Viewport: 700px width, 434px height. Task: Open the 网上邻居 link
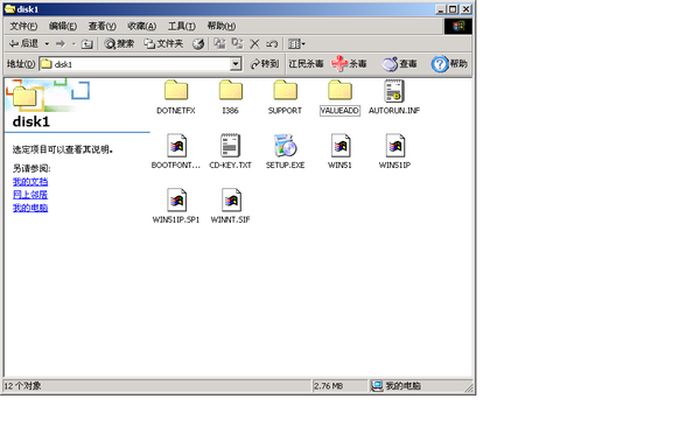point(30,195)
